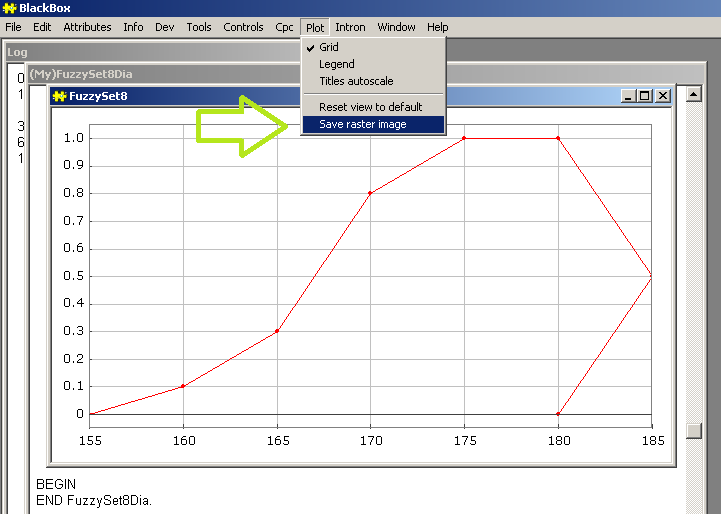721x514 pixels.
Task: Click the BlackBox application icon in title bar
Action: coord(9,8)
